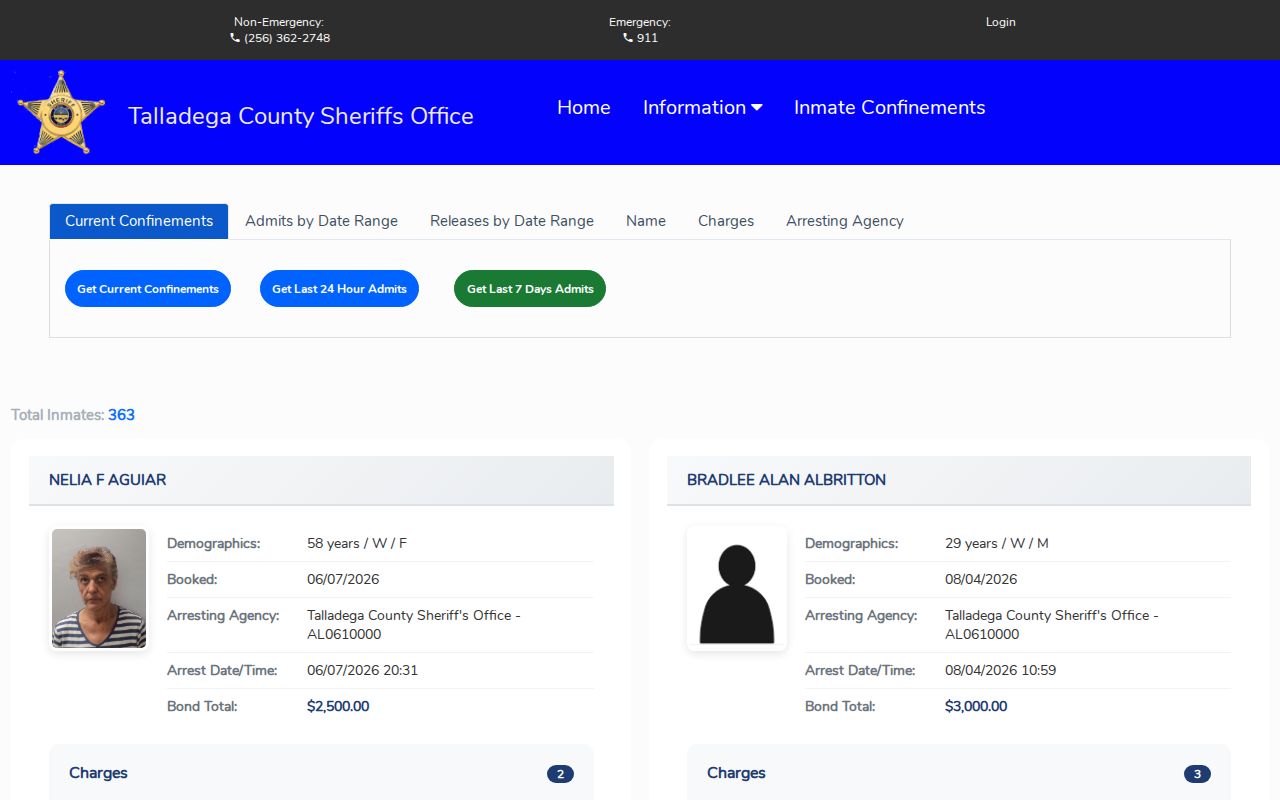Click Talladega County Sheriffs Office title
This screenshot has height=800, width=1280.
point(301,116)
